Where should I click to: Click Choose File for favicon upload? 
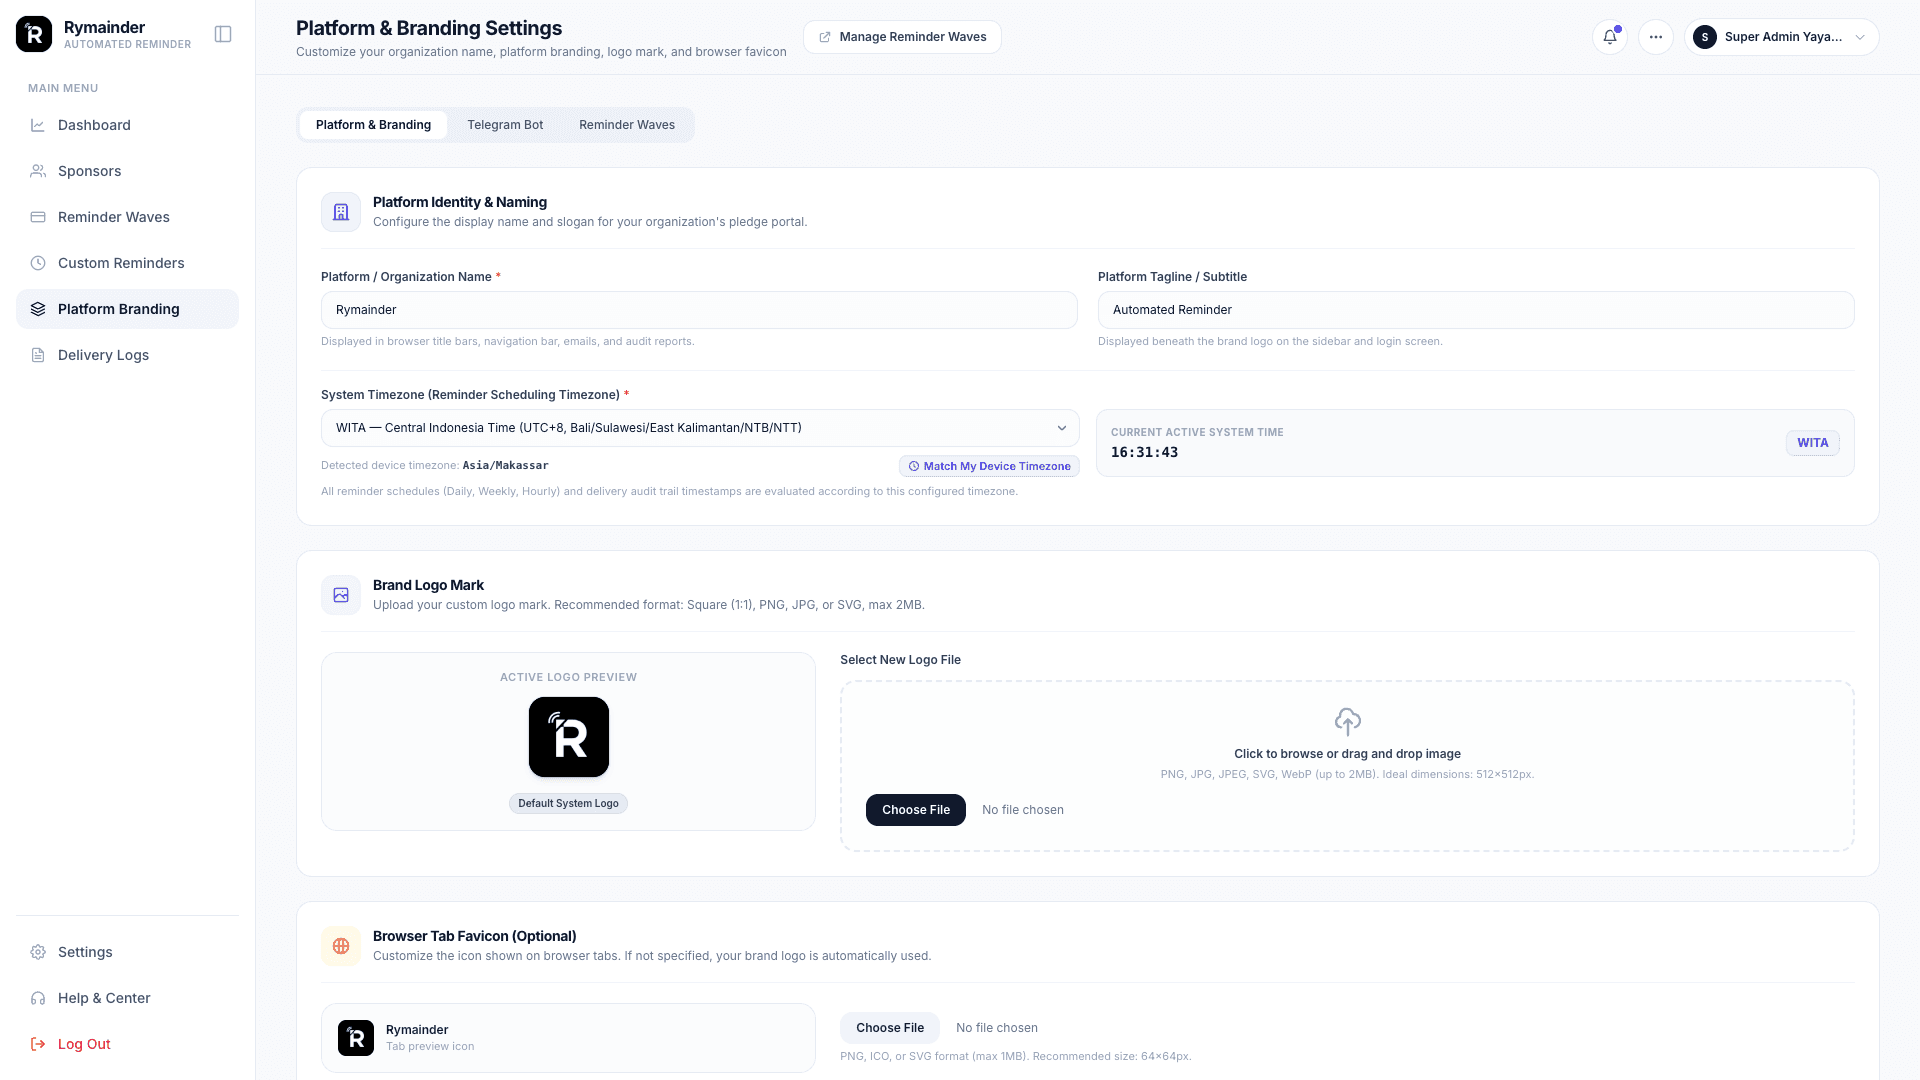point(890,1028)
